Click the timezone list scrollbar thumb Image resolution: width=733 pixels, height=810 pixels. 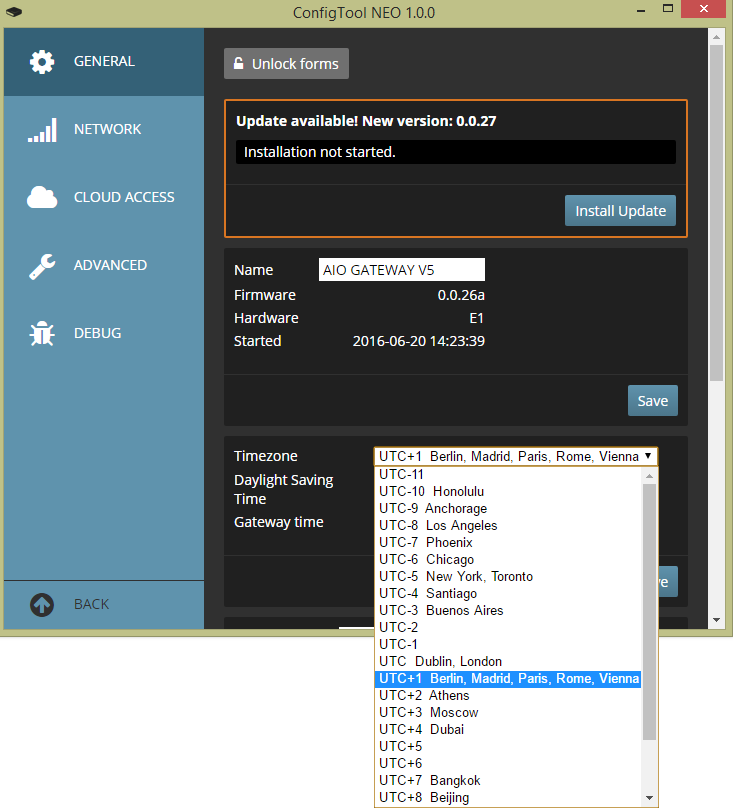pos(649,612)
